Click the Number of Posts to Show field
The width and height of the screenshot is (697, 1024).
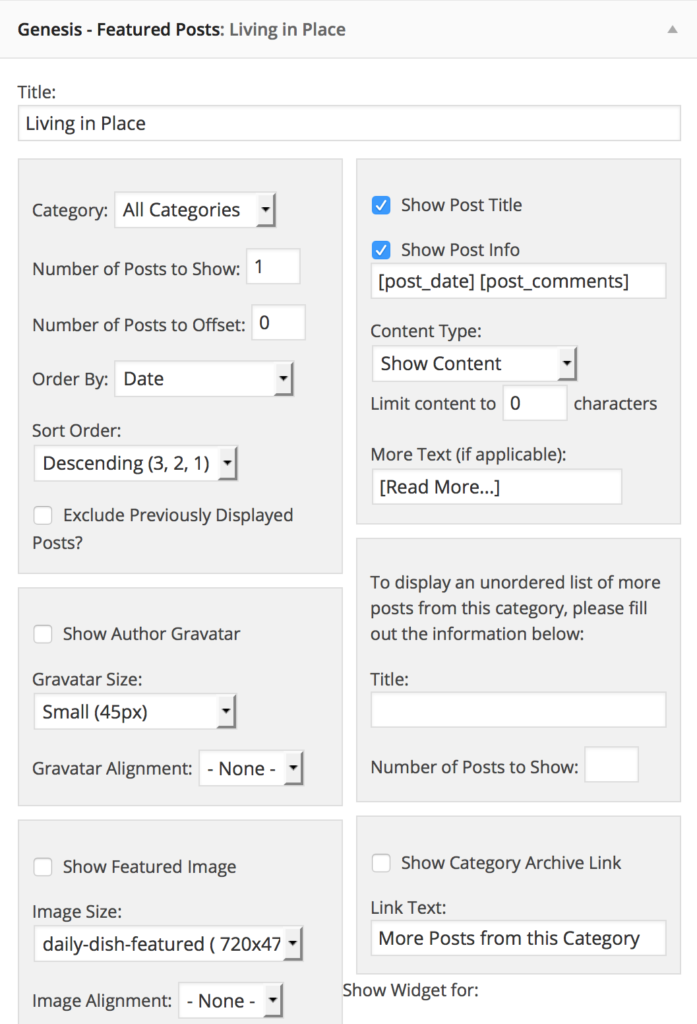point(273,266)
